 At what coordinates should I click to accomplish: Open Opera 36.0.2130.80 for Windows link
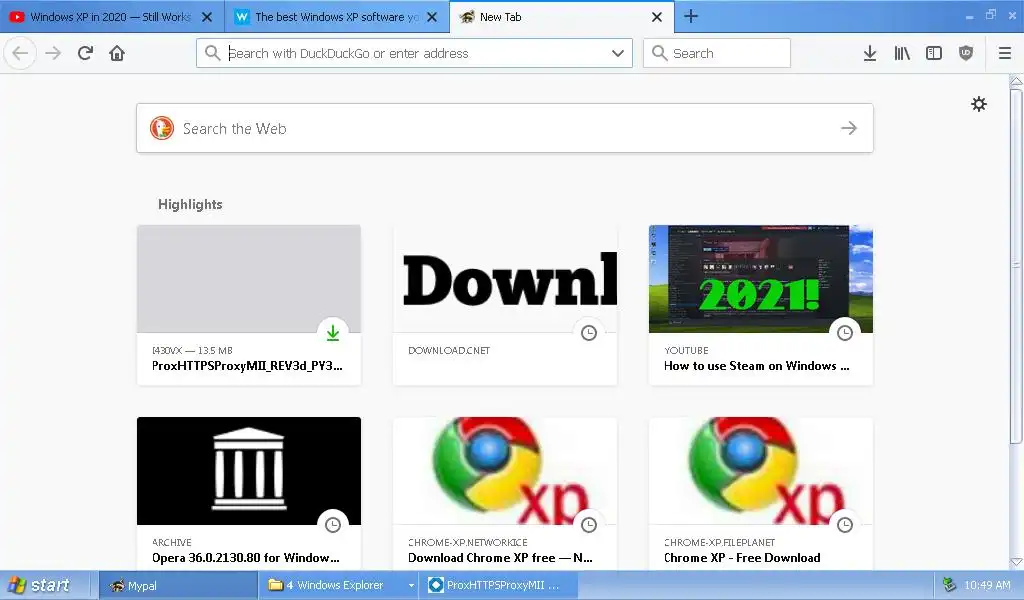[246, 558]
